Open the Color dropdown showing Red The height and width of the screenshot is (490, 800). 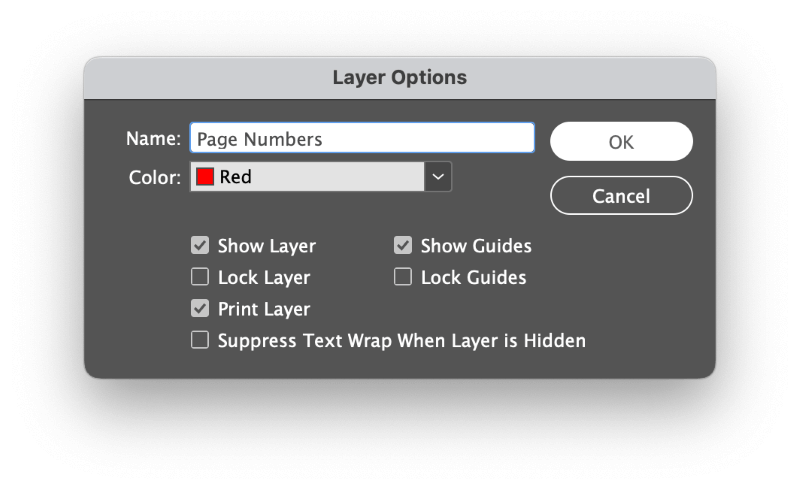coord(321,177)
